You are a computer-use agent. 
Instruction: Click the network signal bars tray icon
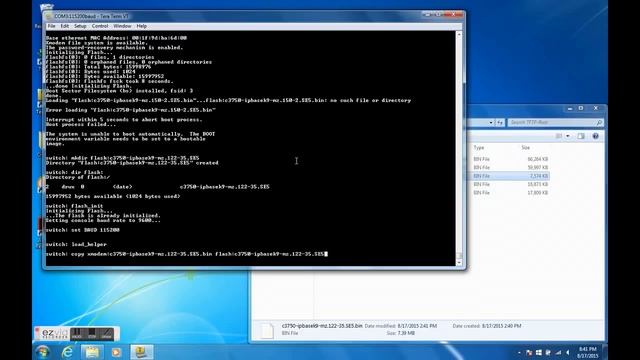(558, 353)
